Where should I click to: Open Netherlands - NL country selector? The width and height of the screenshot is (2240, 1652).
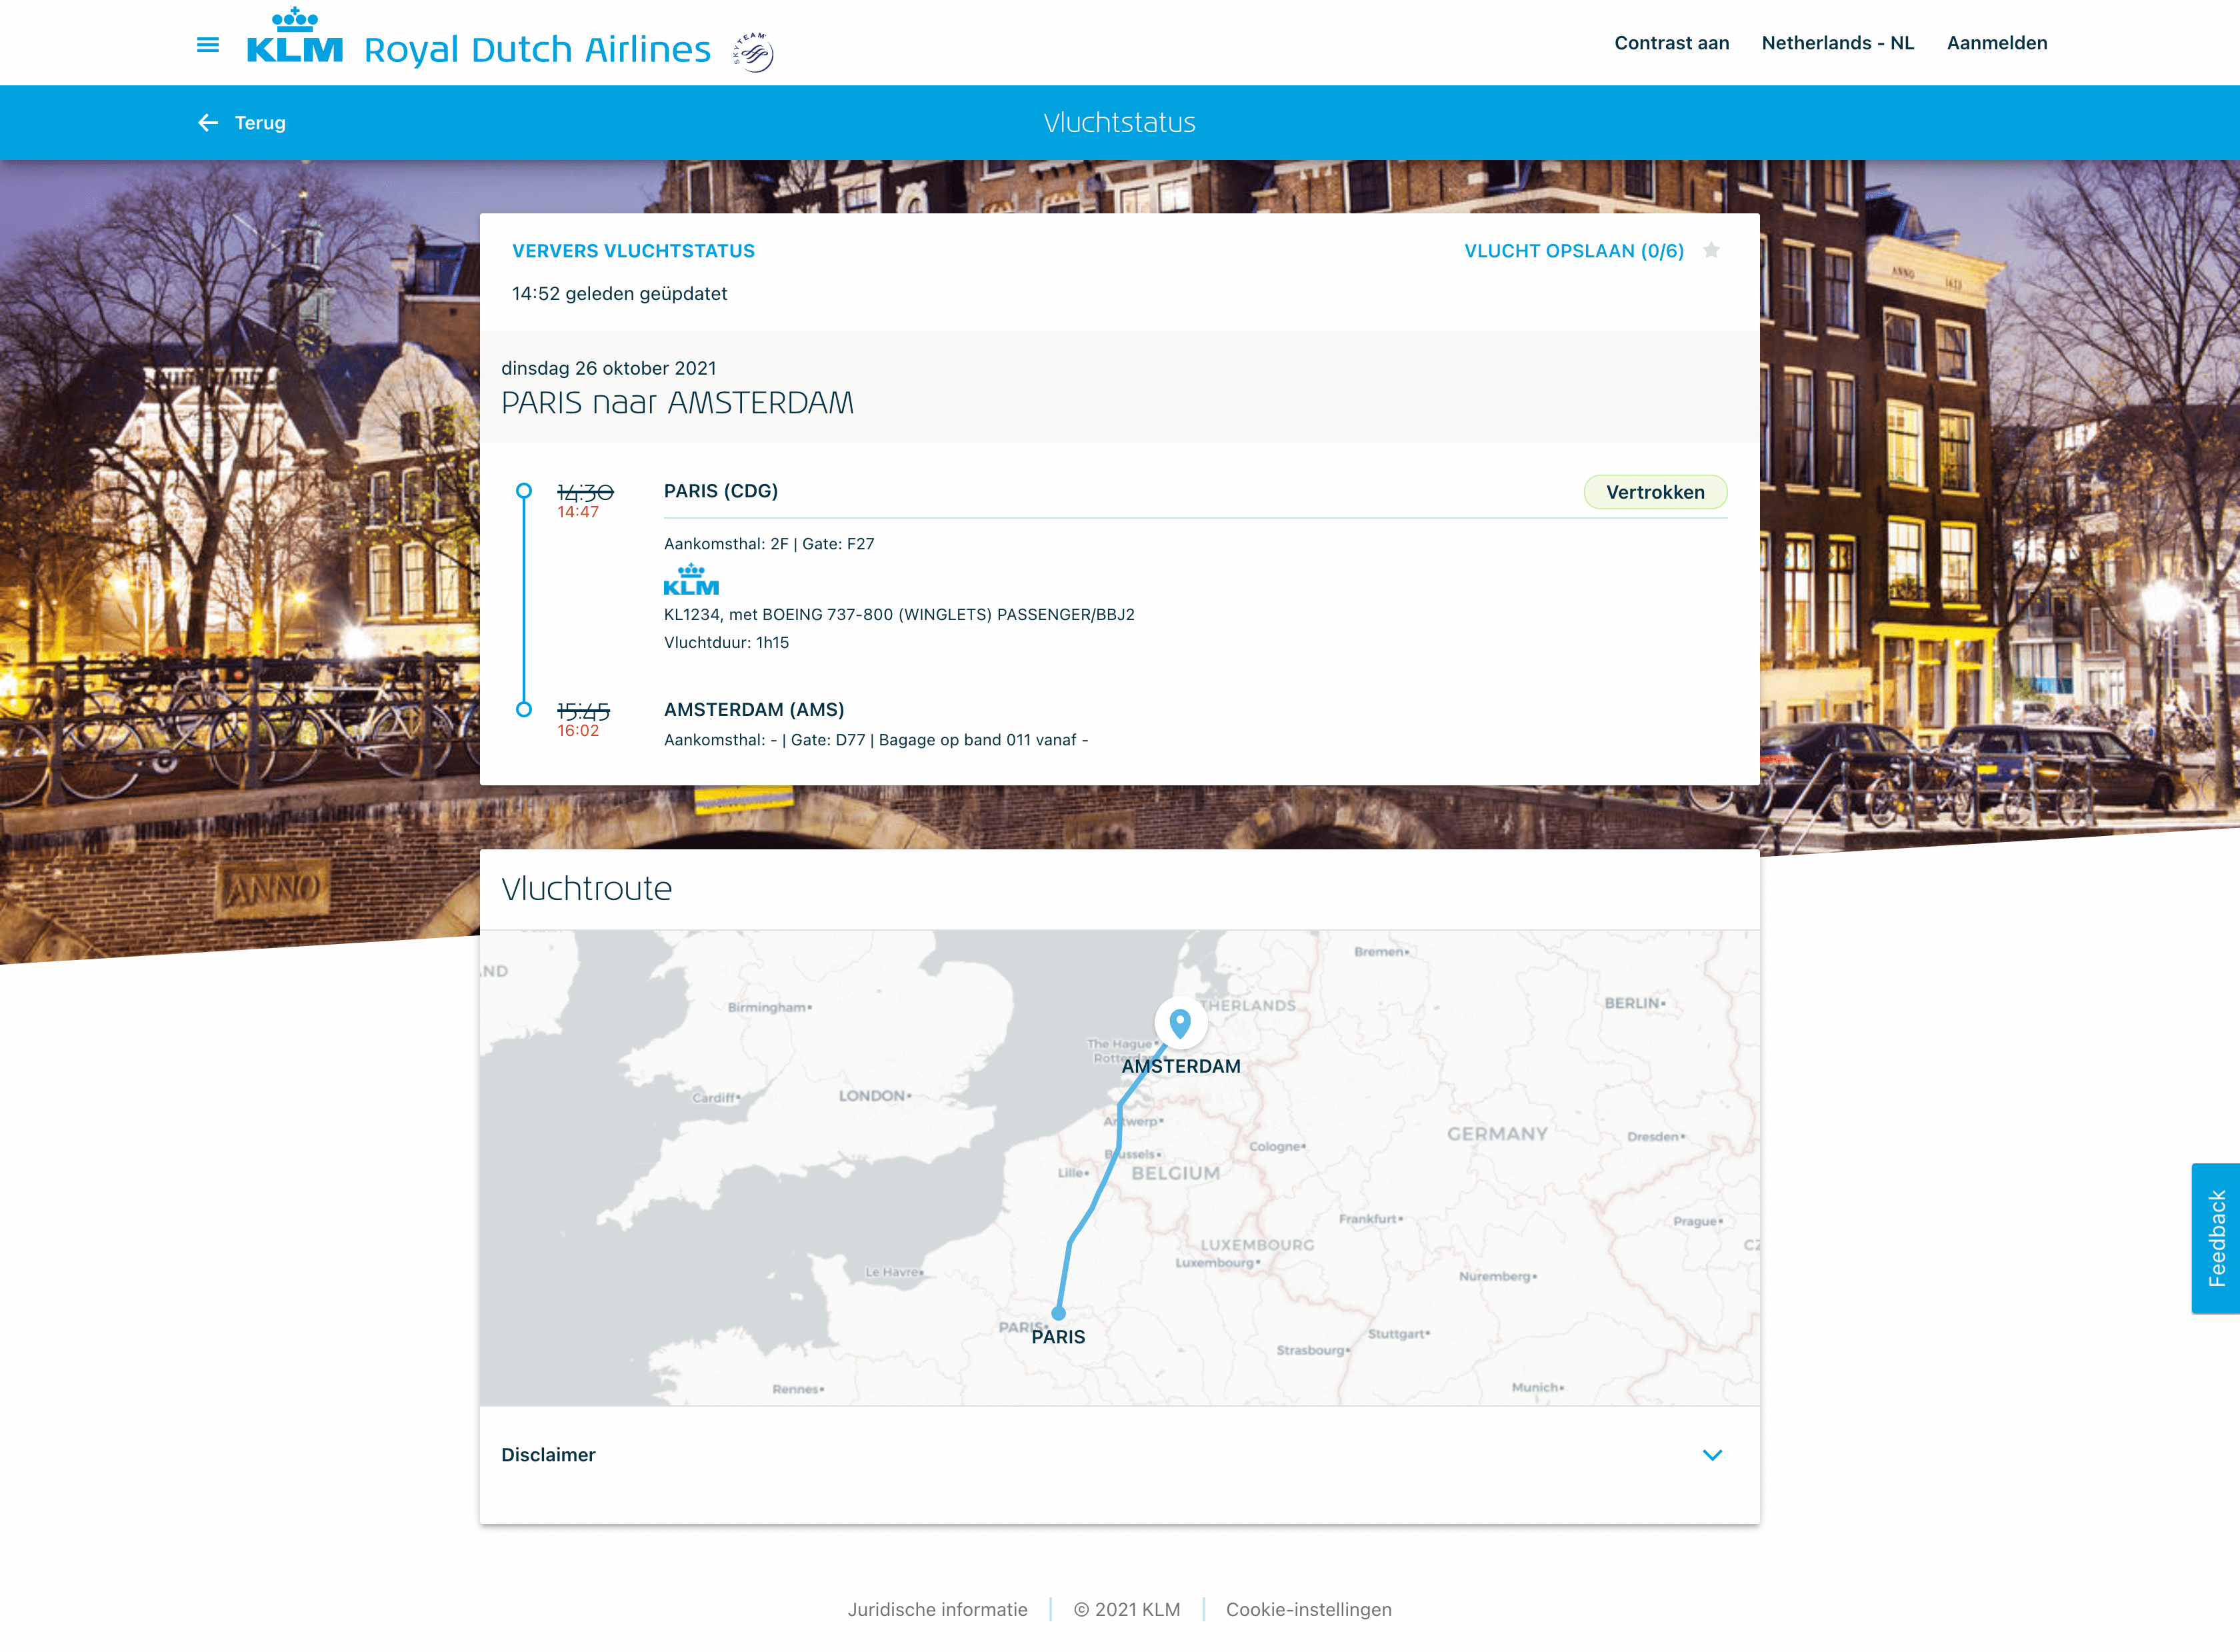1838,43
